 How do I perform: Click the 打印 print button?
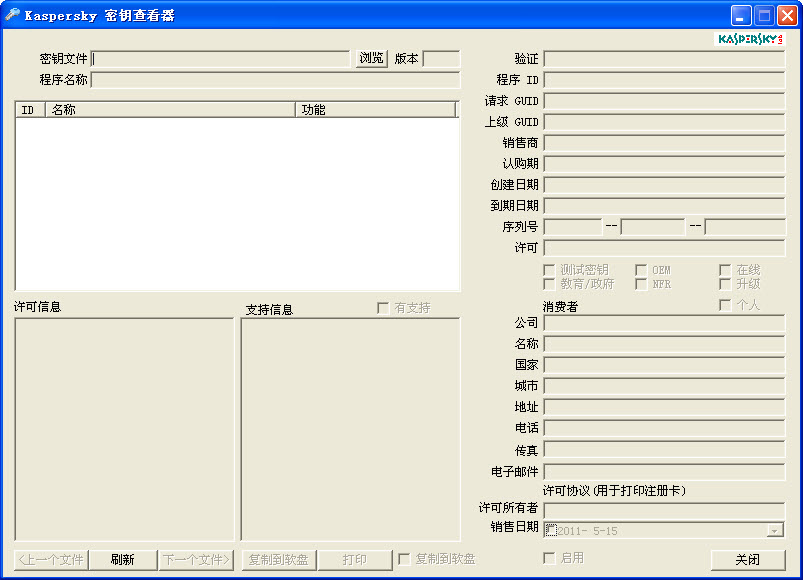click(x=354, y=560)
